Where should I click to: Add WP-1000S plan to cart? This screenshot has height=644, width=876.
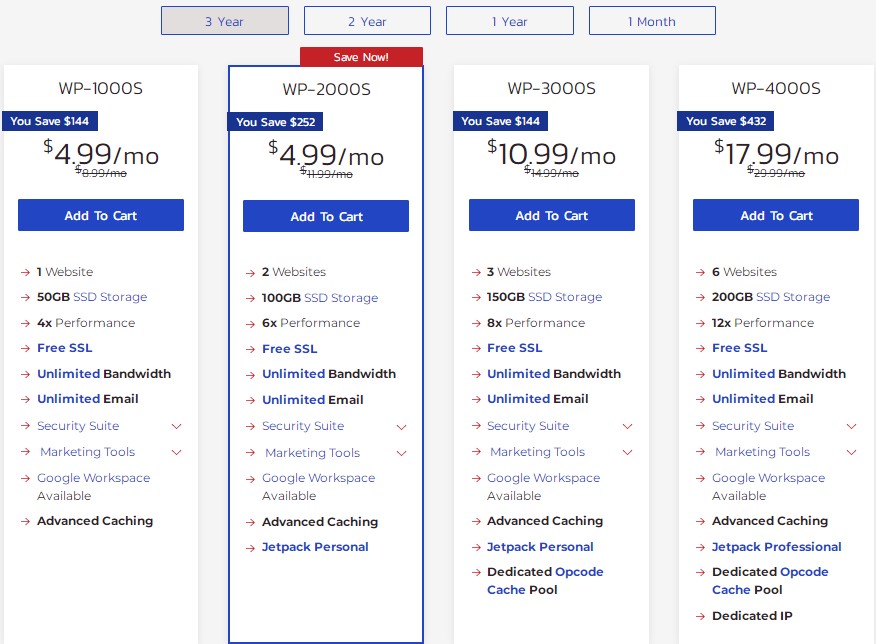tap(101, 215)
